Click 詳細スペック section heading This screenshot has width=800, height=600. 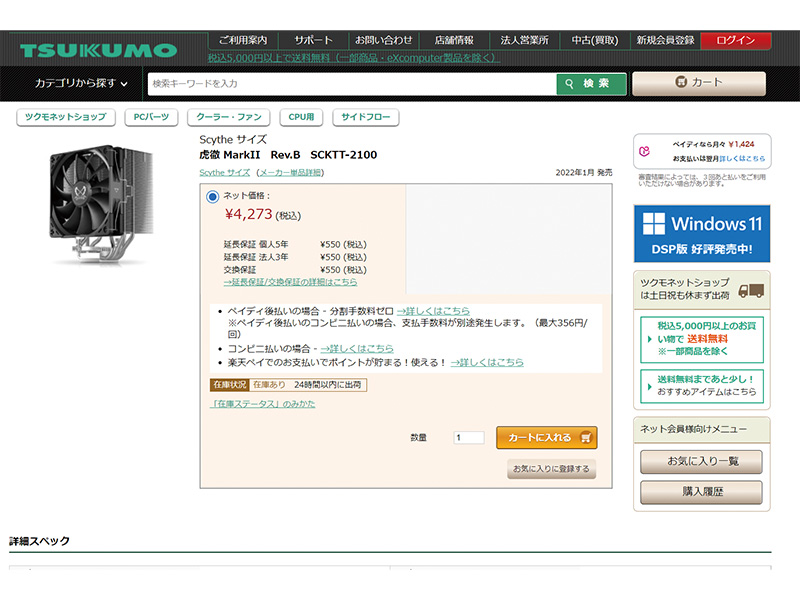coord(39,541)
